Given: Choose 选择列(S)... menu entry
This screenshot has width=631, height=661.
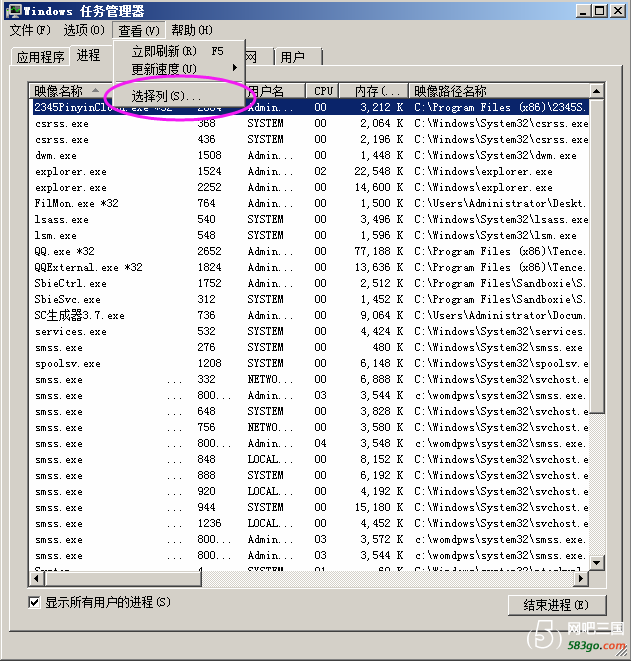Looking at the screenshot, I should (179, 96).
